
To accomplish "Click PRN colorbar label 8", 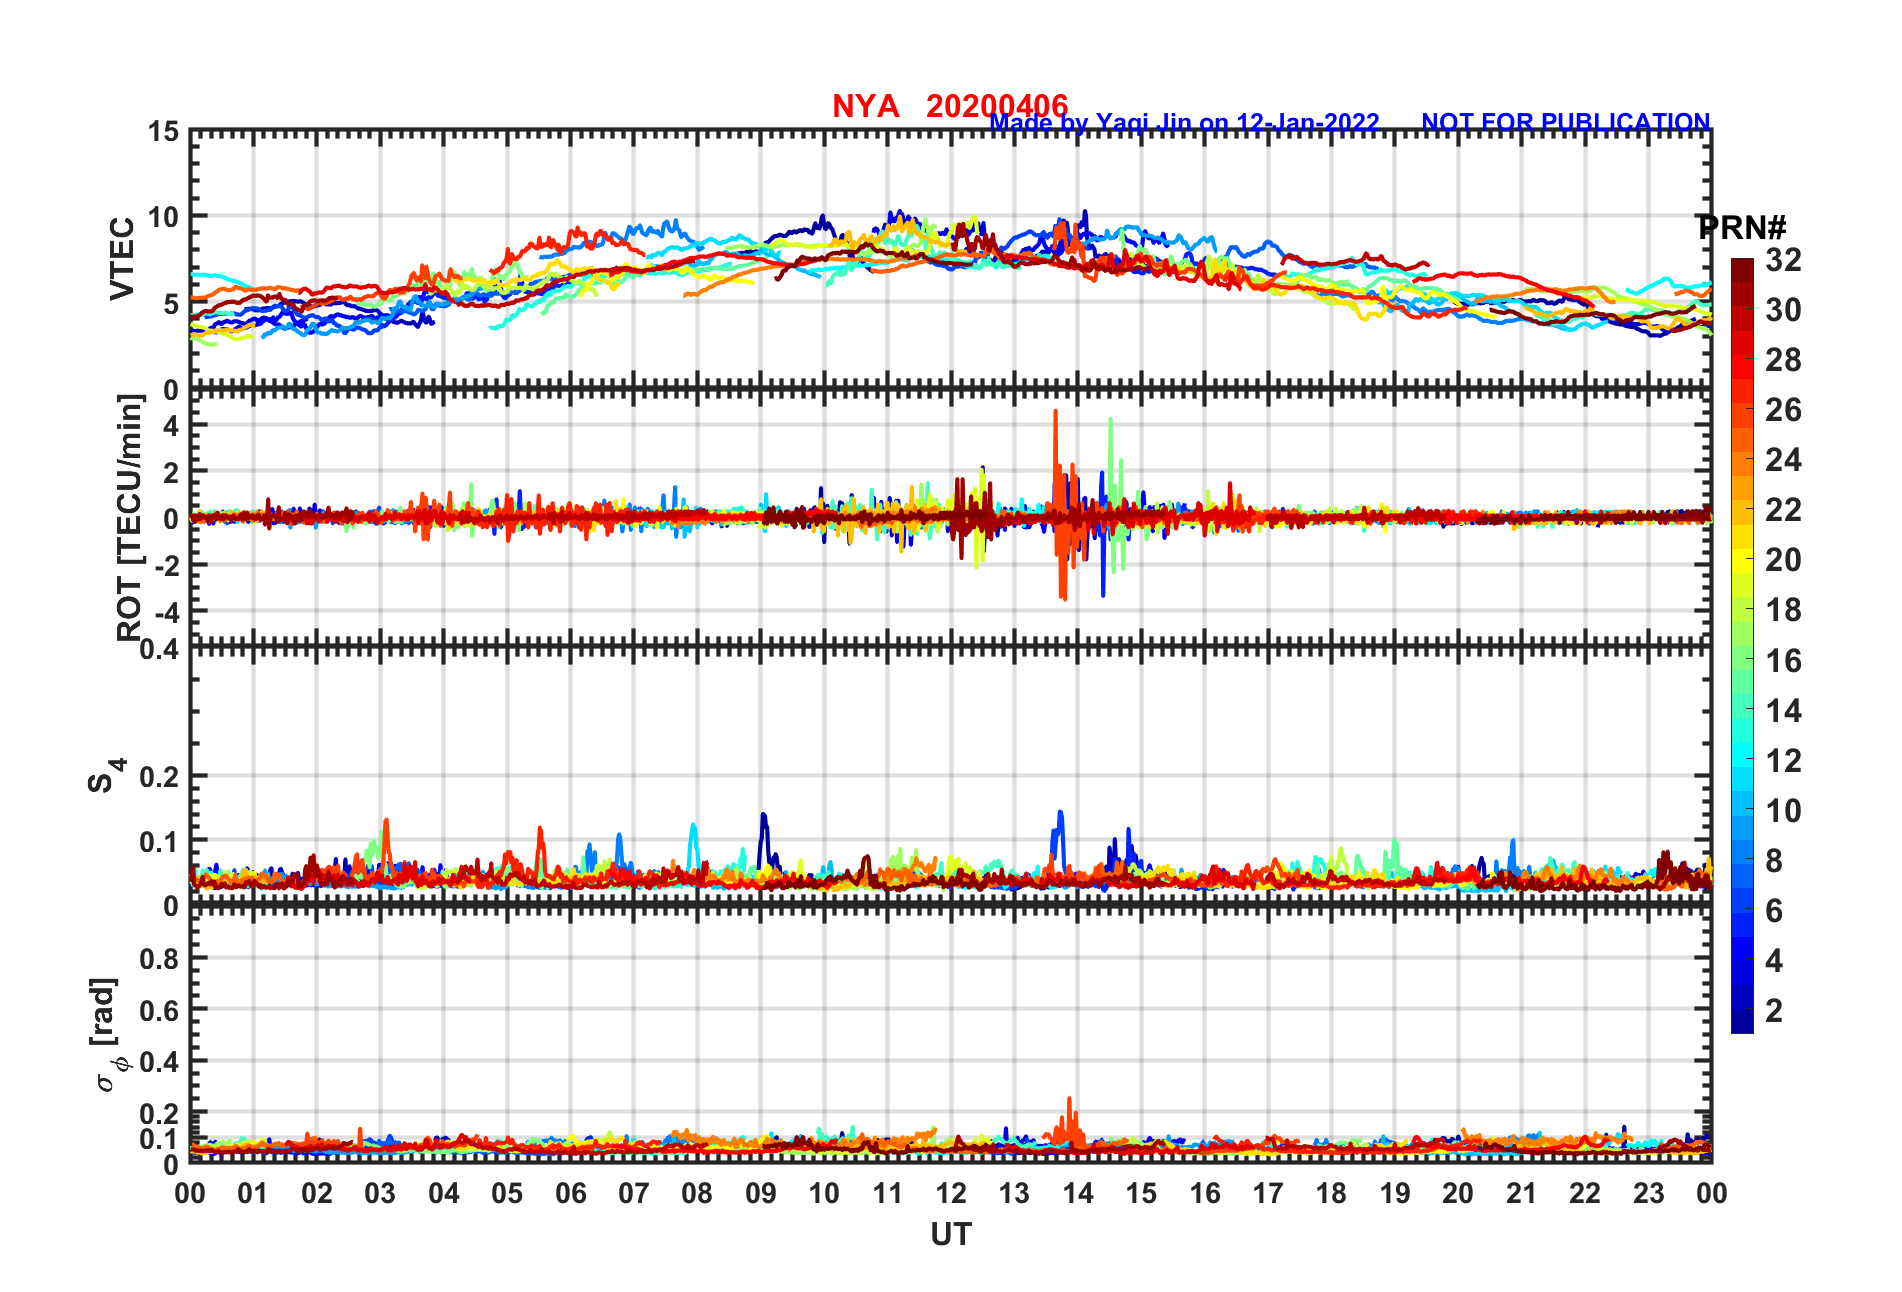I will pyautogui.click(x=1774, y=861).
